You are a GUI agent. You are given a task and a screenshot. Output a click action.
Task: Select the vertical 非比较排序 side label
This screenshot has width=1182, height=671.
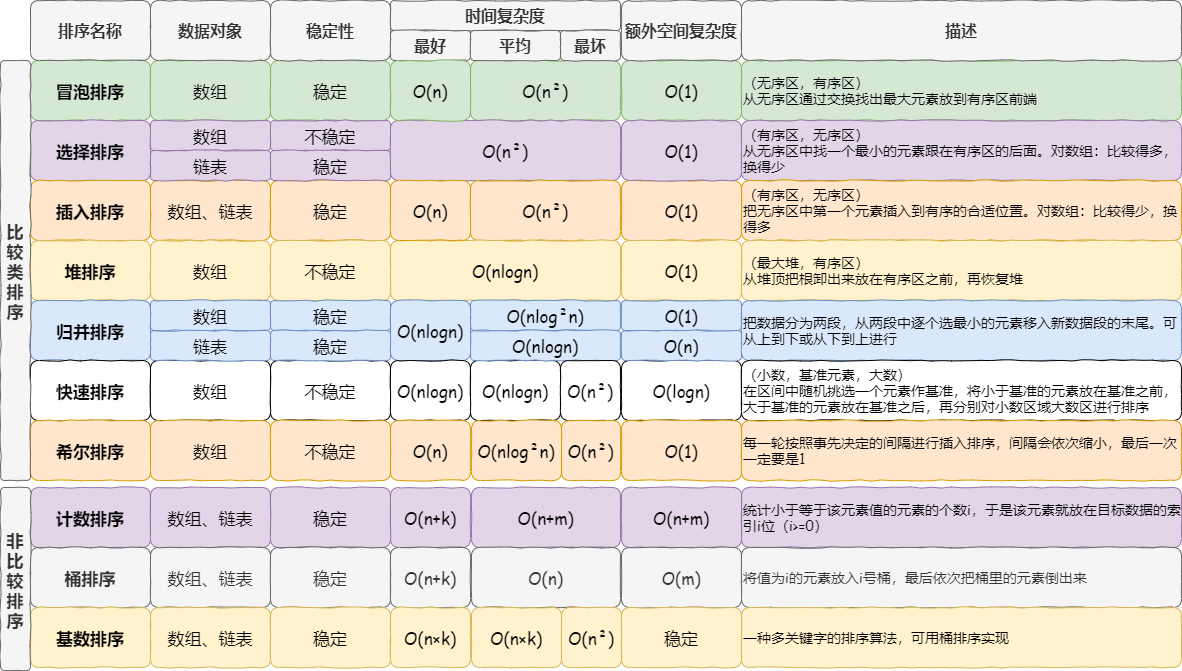[15, 578]
